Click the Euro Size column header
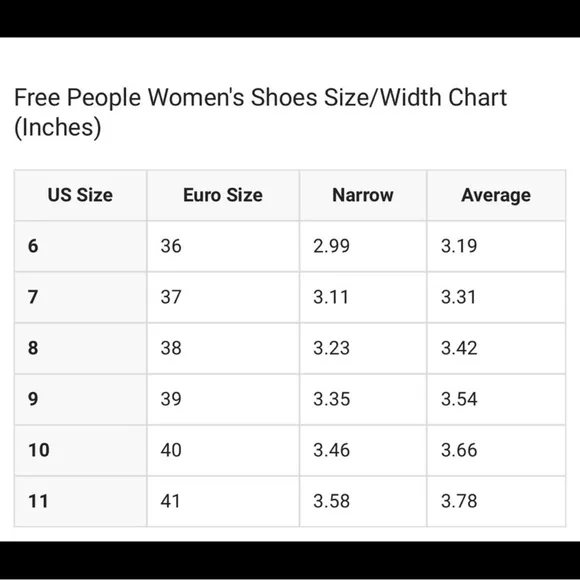The image size is (580, 580). [223, 195]
